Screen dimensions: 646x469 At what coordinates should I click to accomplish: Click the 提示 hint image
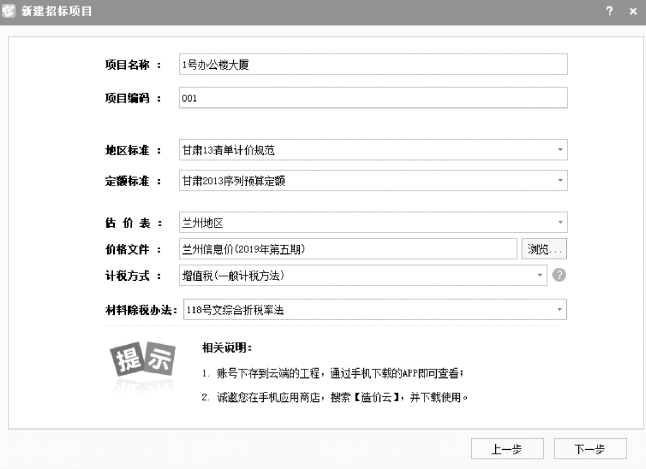point(143,359)
